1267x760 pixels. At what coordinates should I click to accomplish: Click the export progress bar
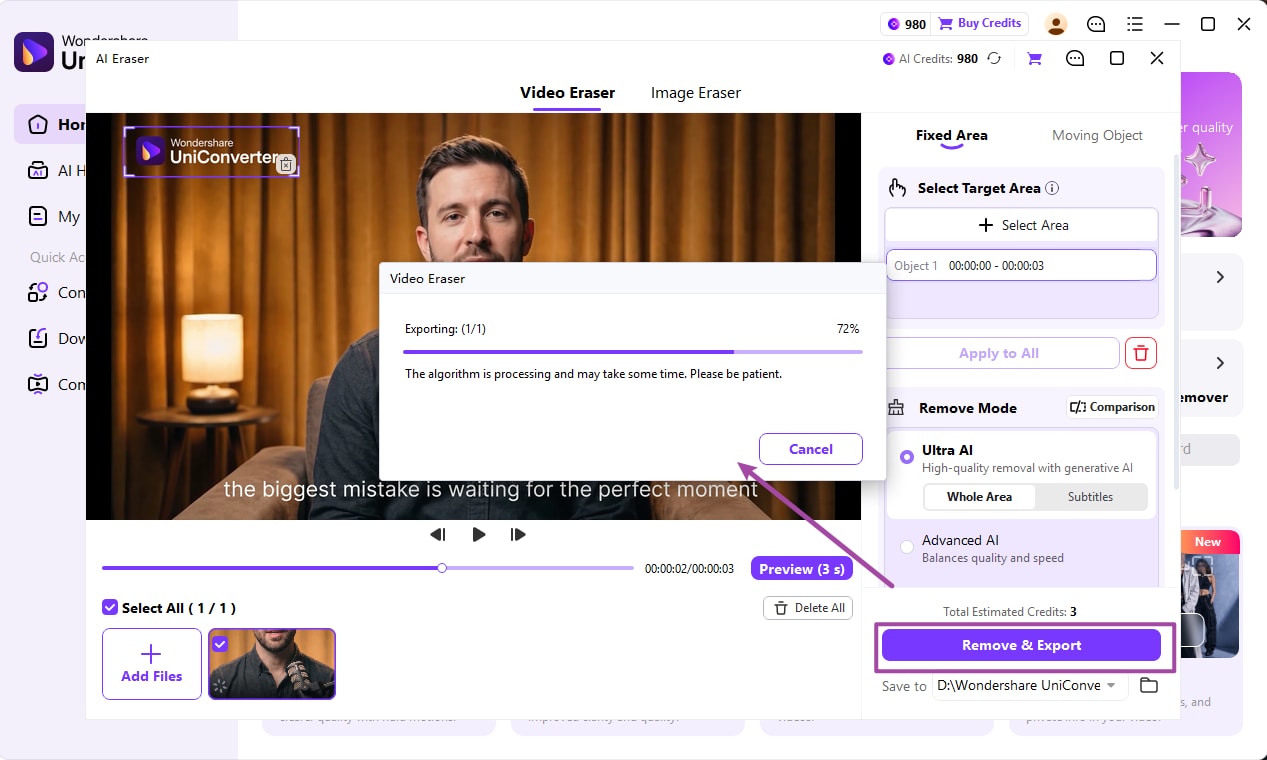[633, 352]
